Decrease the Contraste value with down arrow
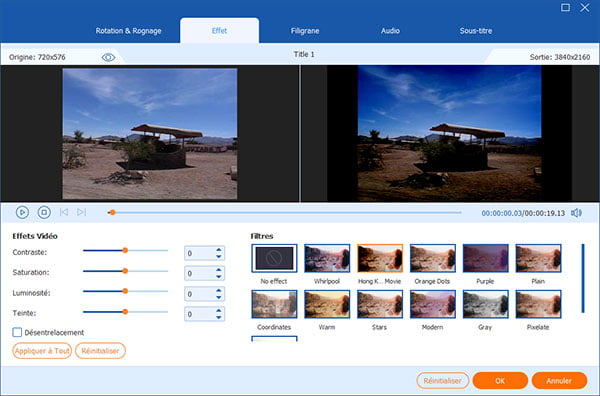The height and width of the screenshot is (396, 600). coord(218,256)
